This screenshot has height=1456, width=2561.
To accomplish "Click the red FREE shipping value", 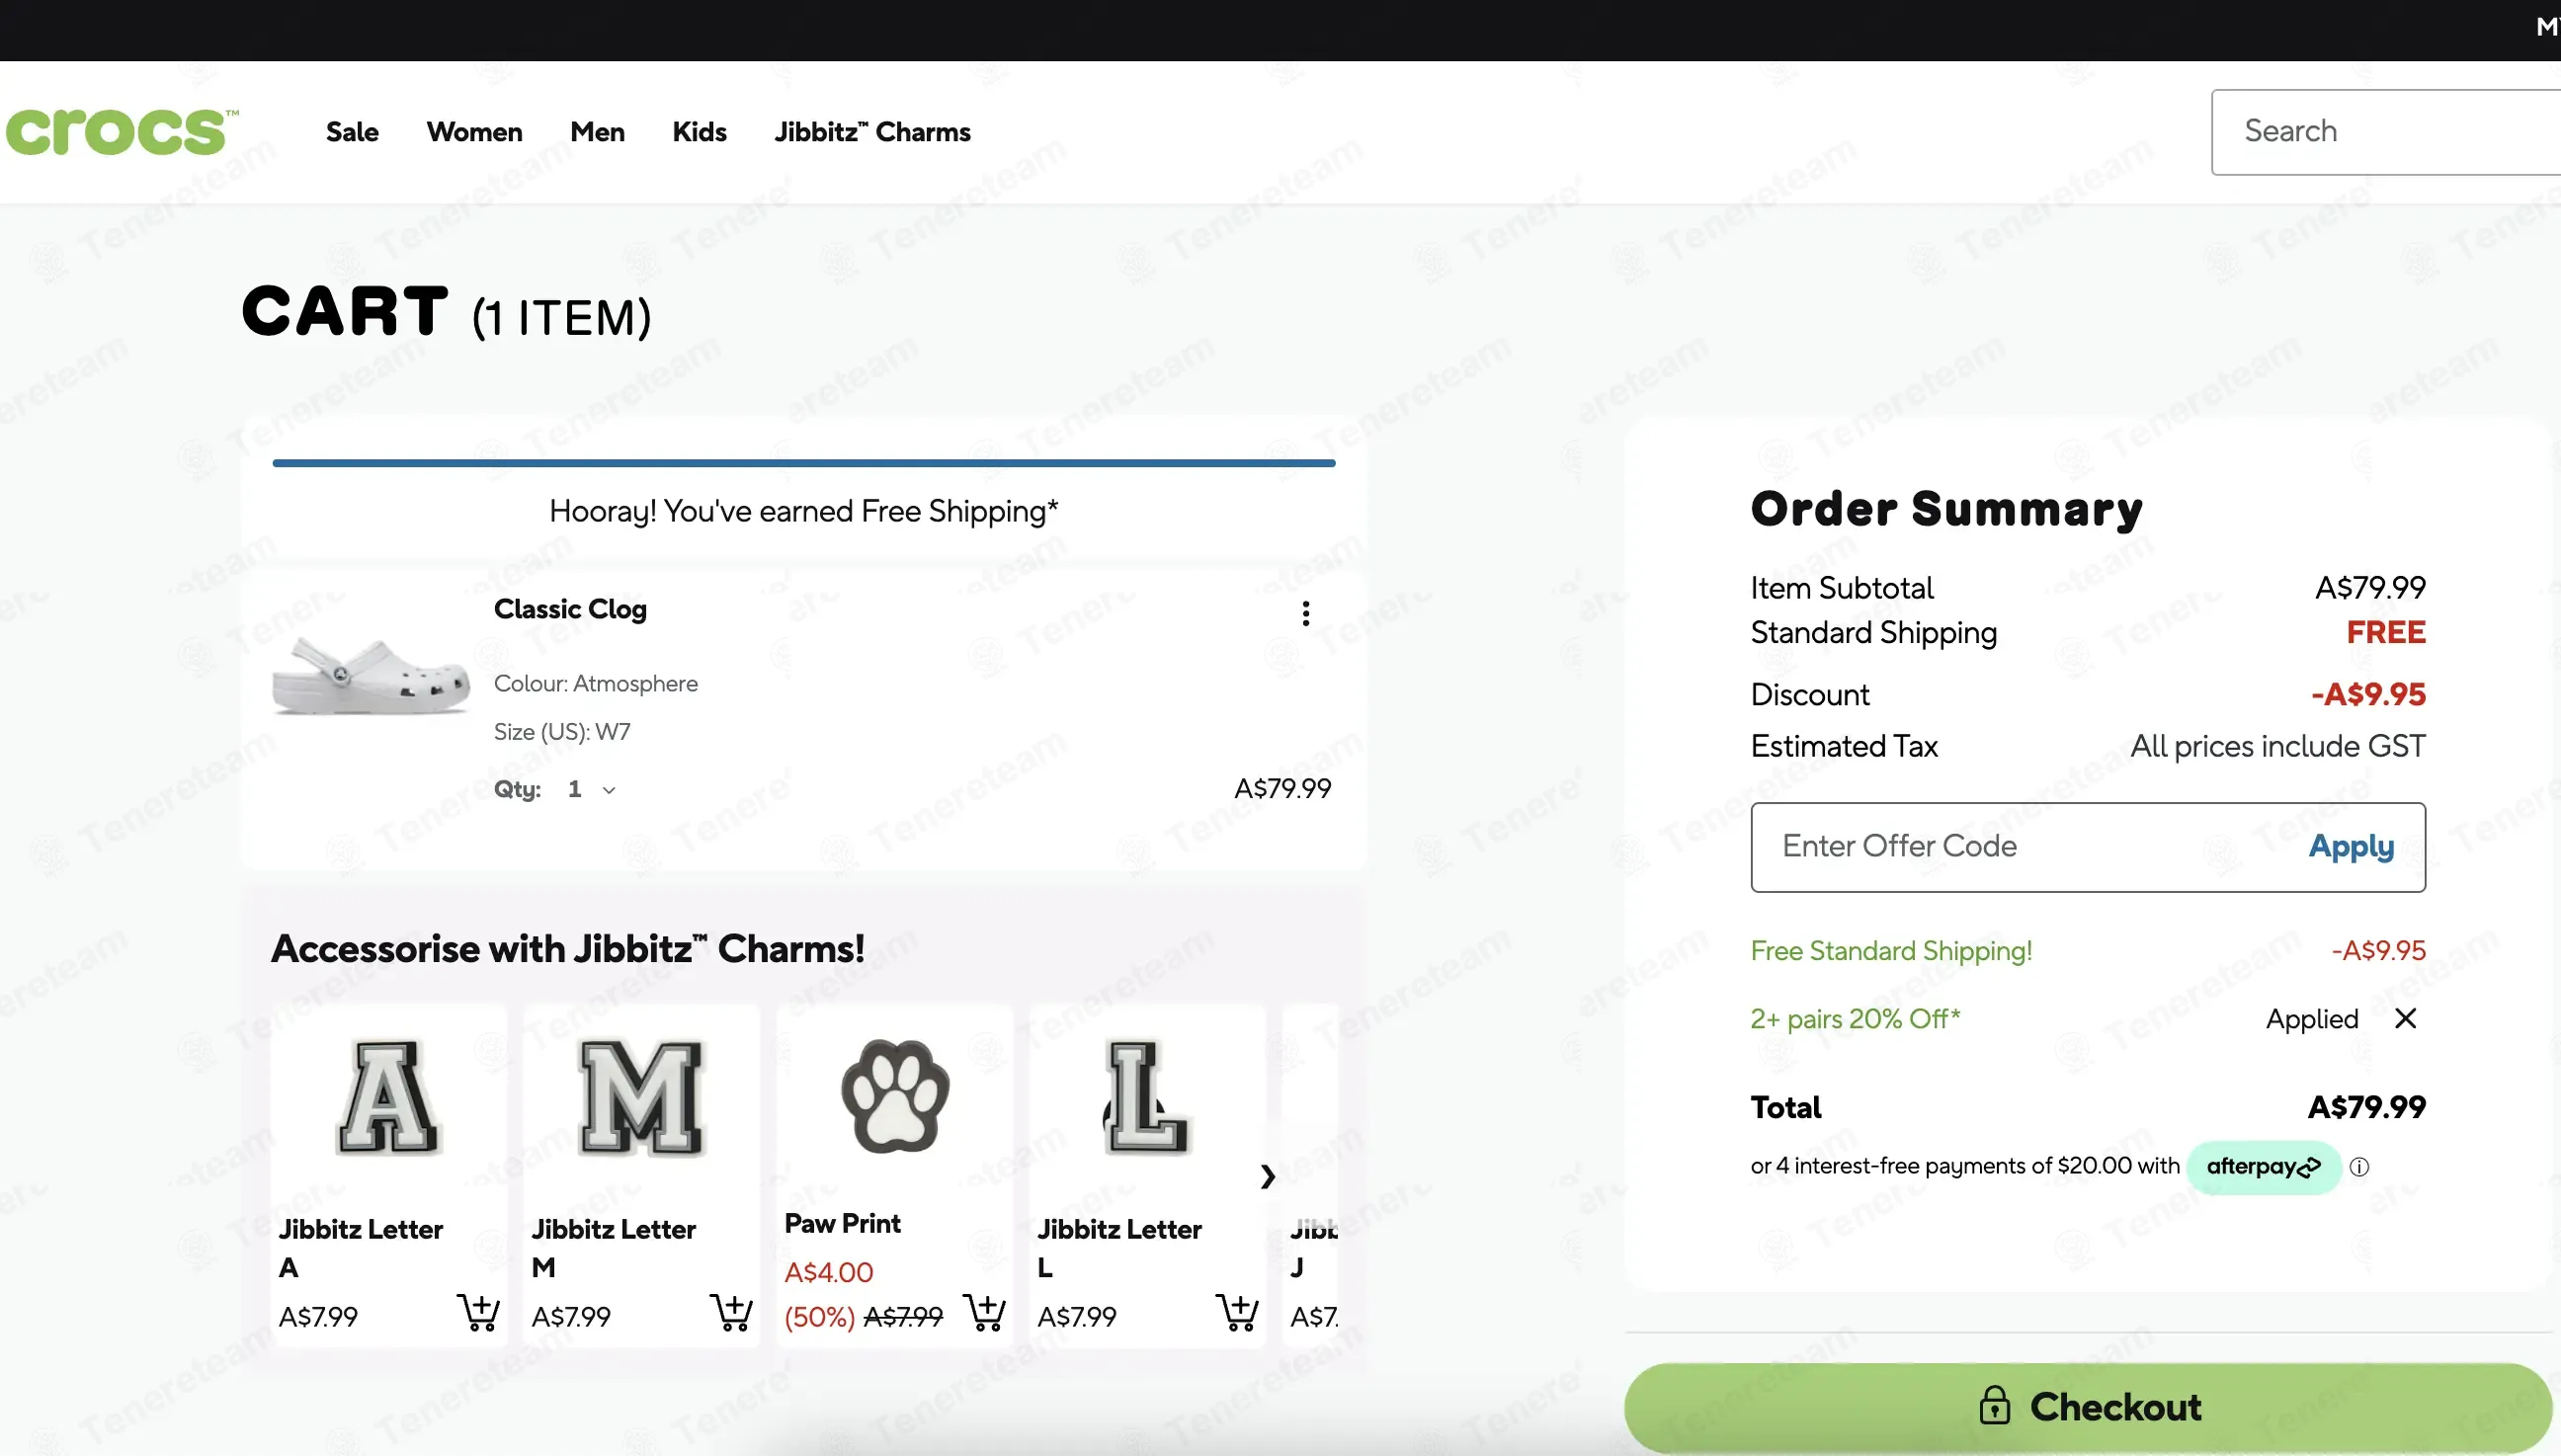I will pyautogui.click(x=2386, y=632).
